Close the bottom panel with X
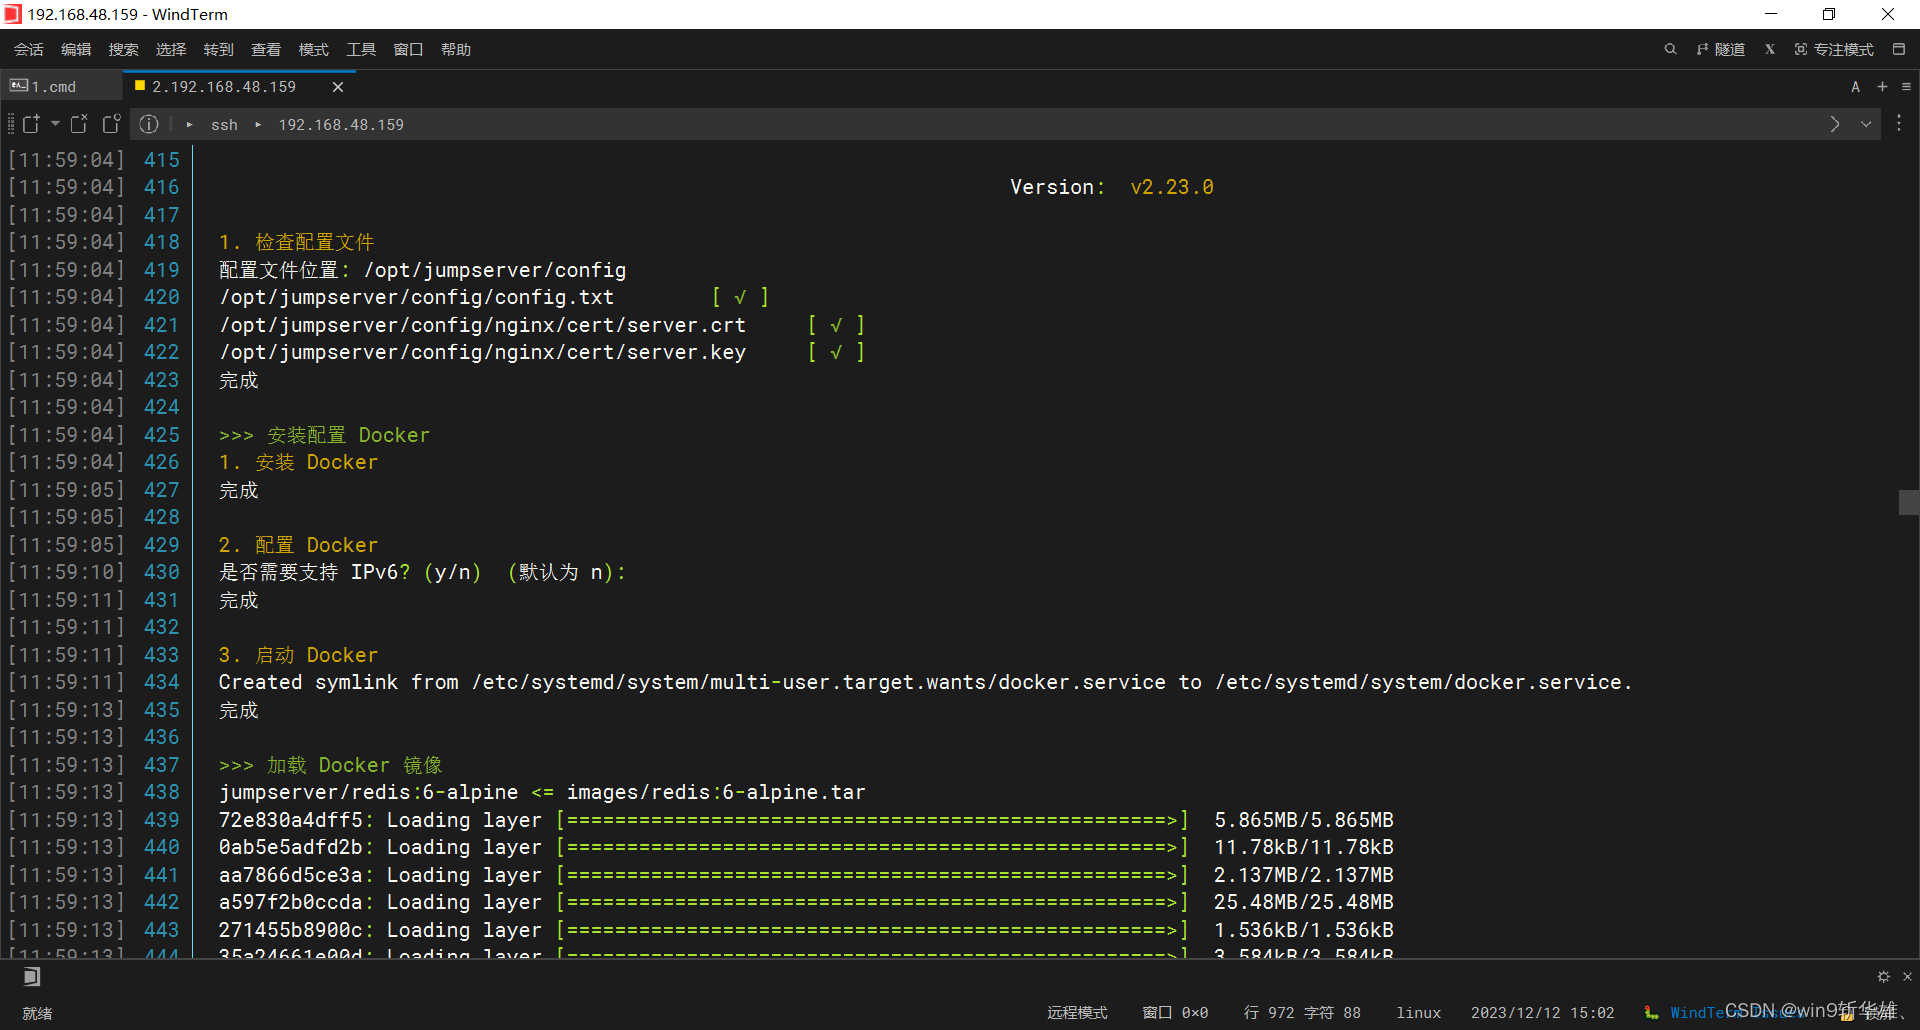Screen dimensions: 1920x1030 [1907, 977]
